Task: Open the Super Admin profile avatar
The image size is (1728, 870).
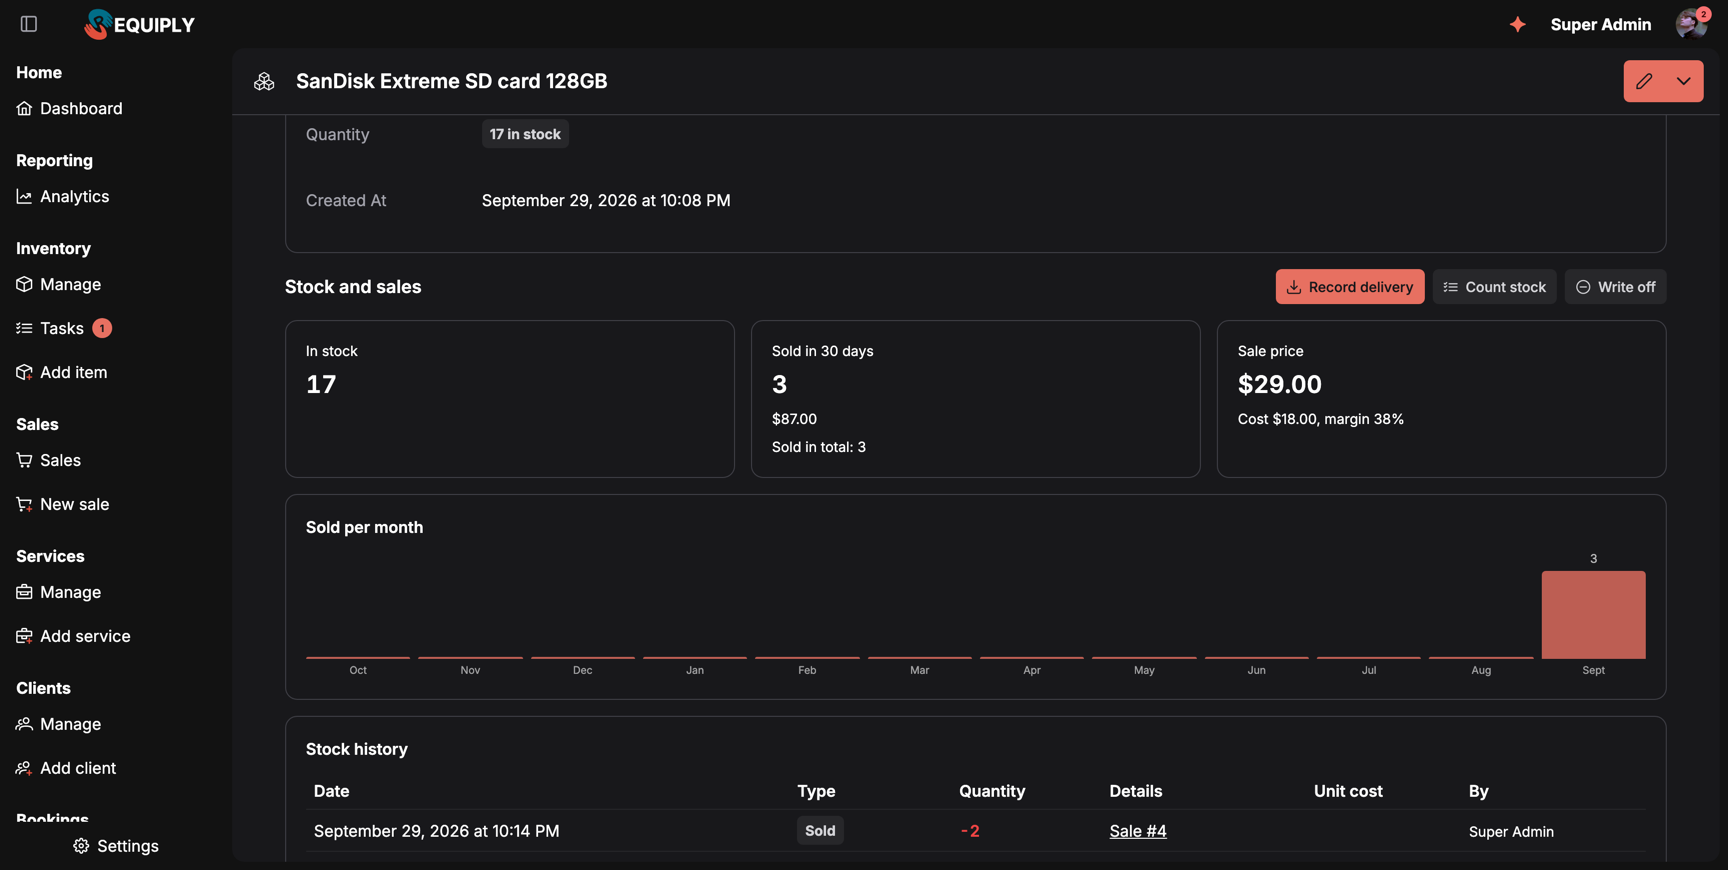Action: 1691,24
